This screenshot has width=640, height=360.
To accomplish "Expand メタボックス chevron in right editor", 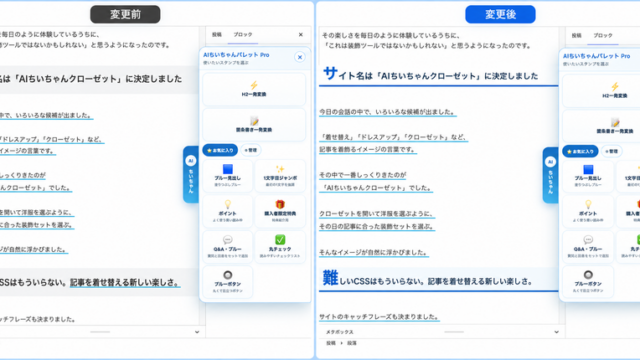I will click(x=556, y=332).
